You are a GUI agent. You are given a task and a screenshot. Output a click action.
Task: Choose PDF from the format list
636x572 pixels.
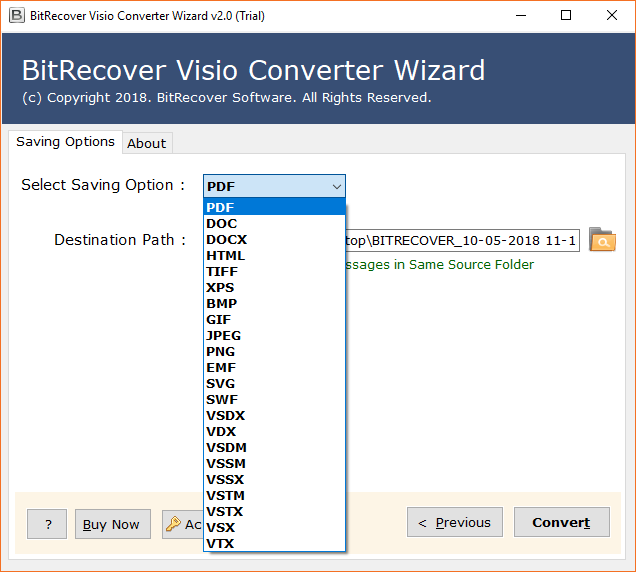[274, 207]
